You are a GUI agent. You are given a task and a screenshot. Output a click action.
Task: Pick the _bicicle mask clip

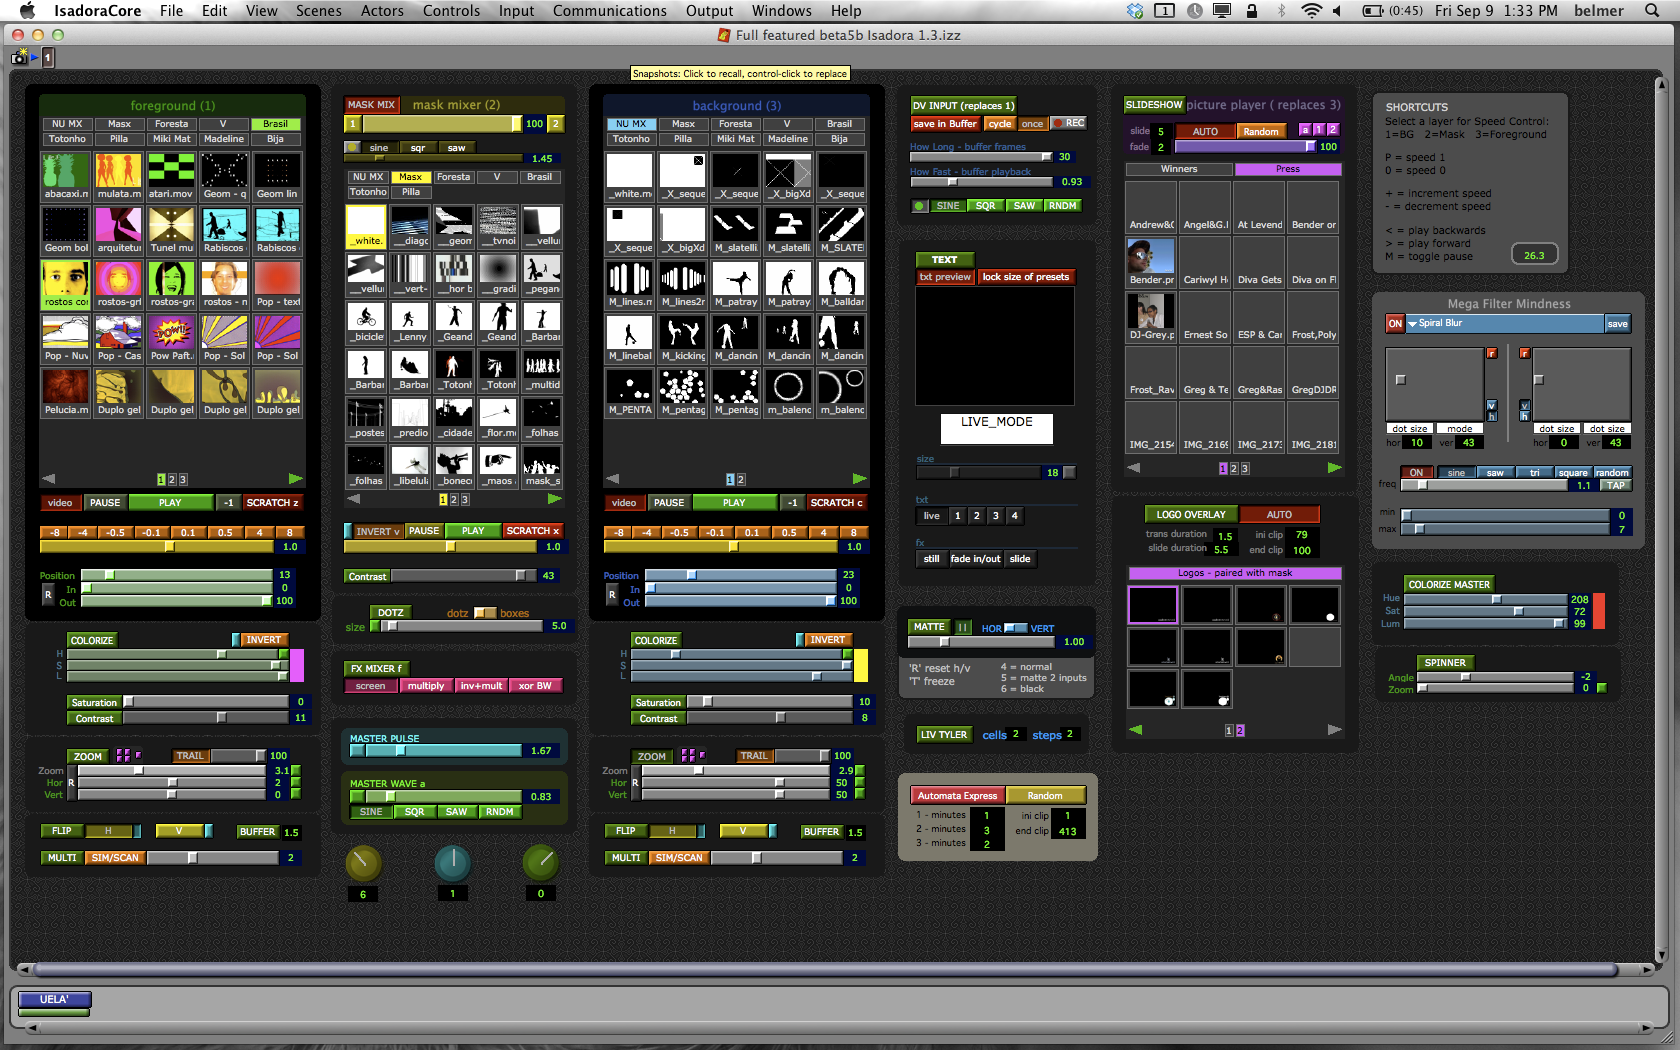point(366,322)
